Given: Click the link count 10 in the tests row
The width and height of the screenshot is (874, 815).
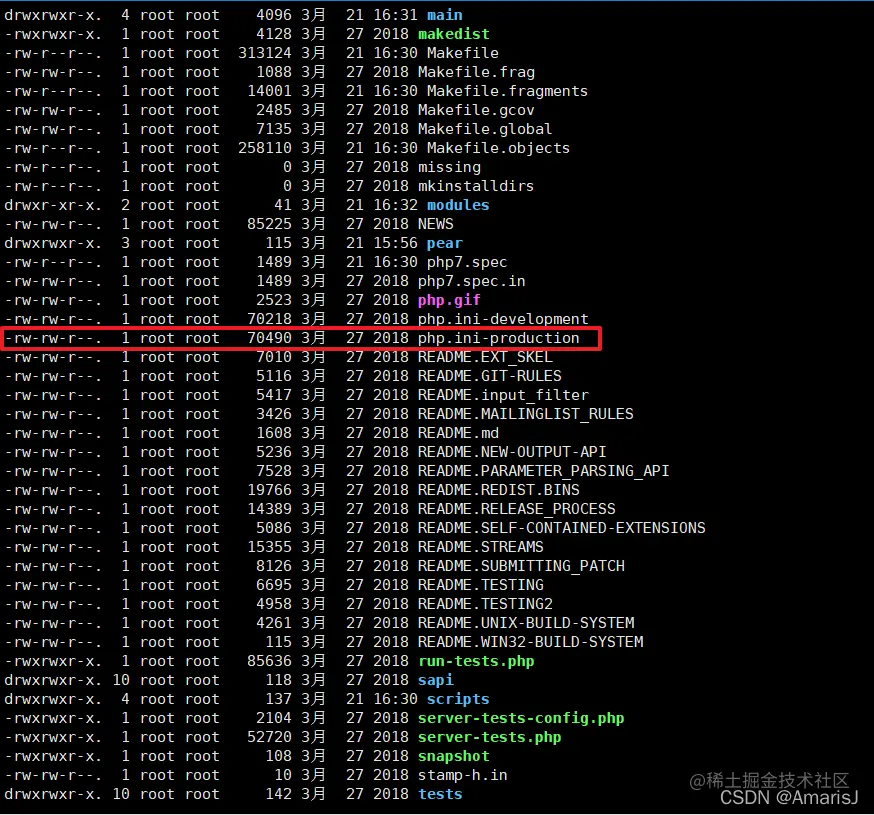Looking at the screenshot, I should click(x=121, y=794).
